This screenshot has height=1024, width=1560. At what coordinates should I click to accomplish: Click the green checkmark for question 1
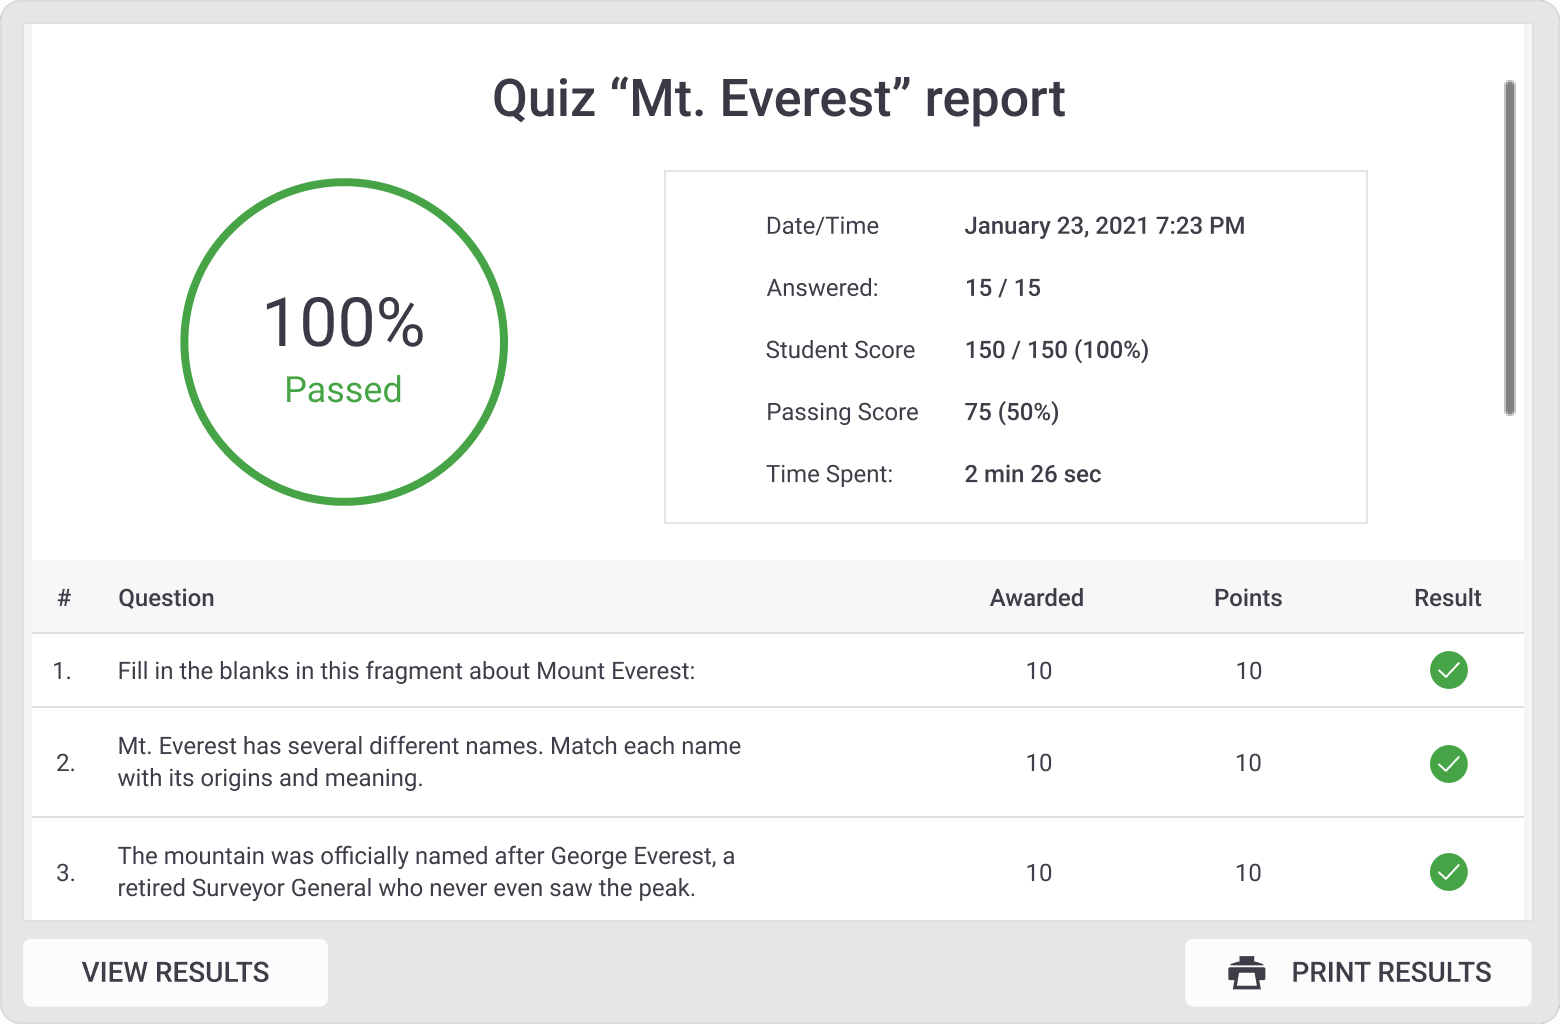coord(1448,671)
